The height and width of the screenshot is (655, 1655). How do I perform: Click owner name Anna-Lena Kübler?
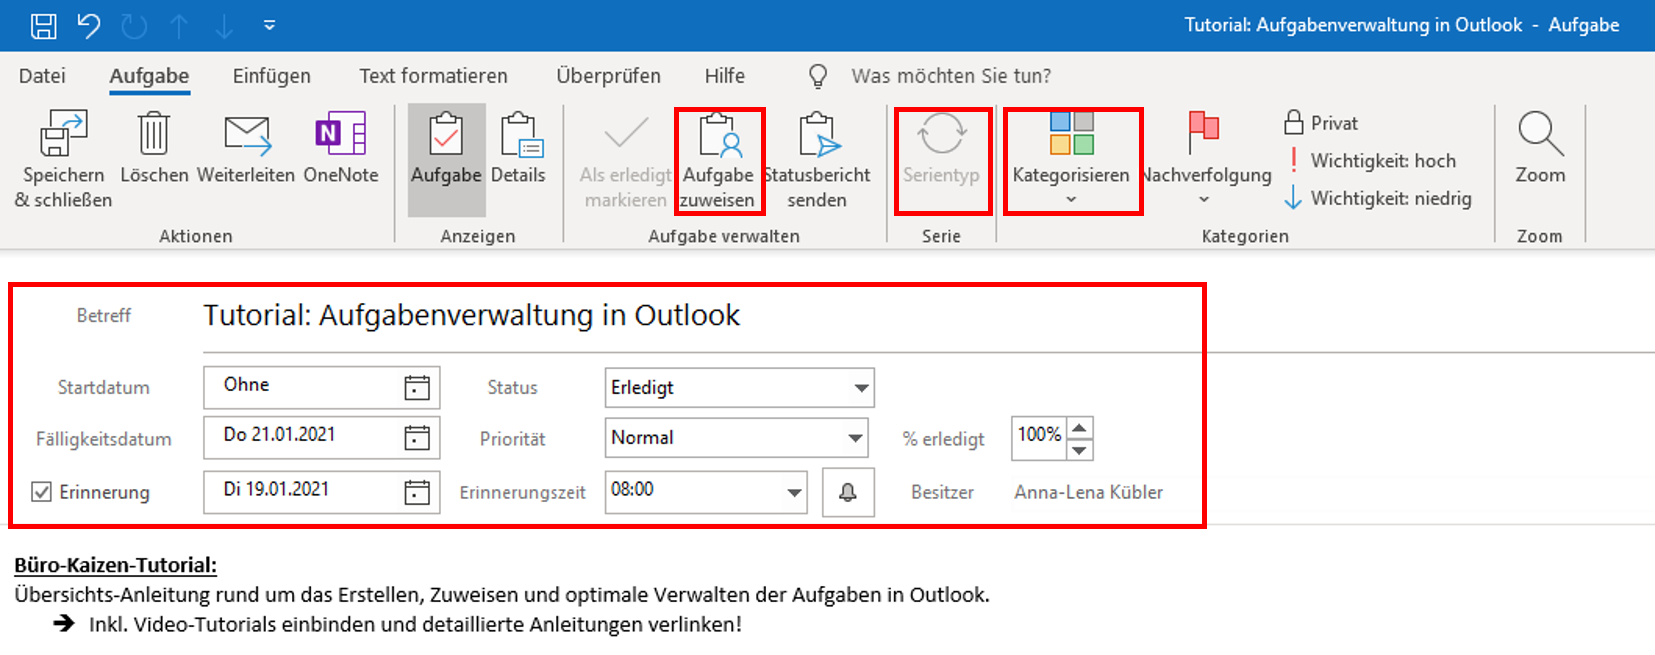(x=1088, y=492)
